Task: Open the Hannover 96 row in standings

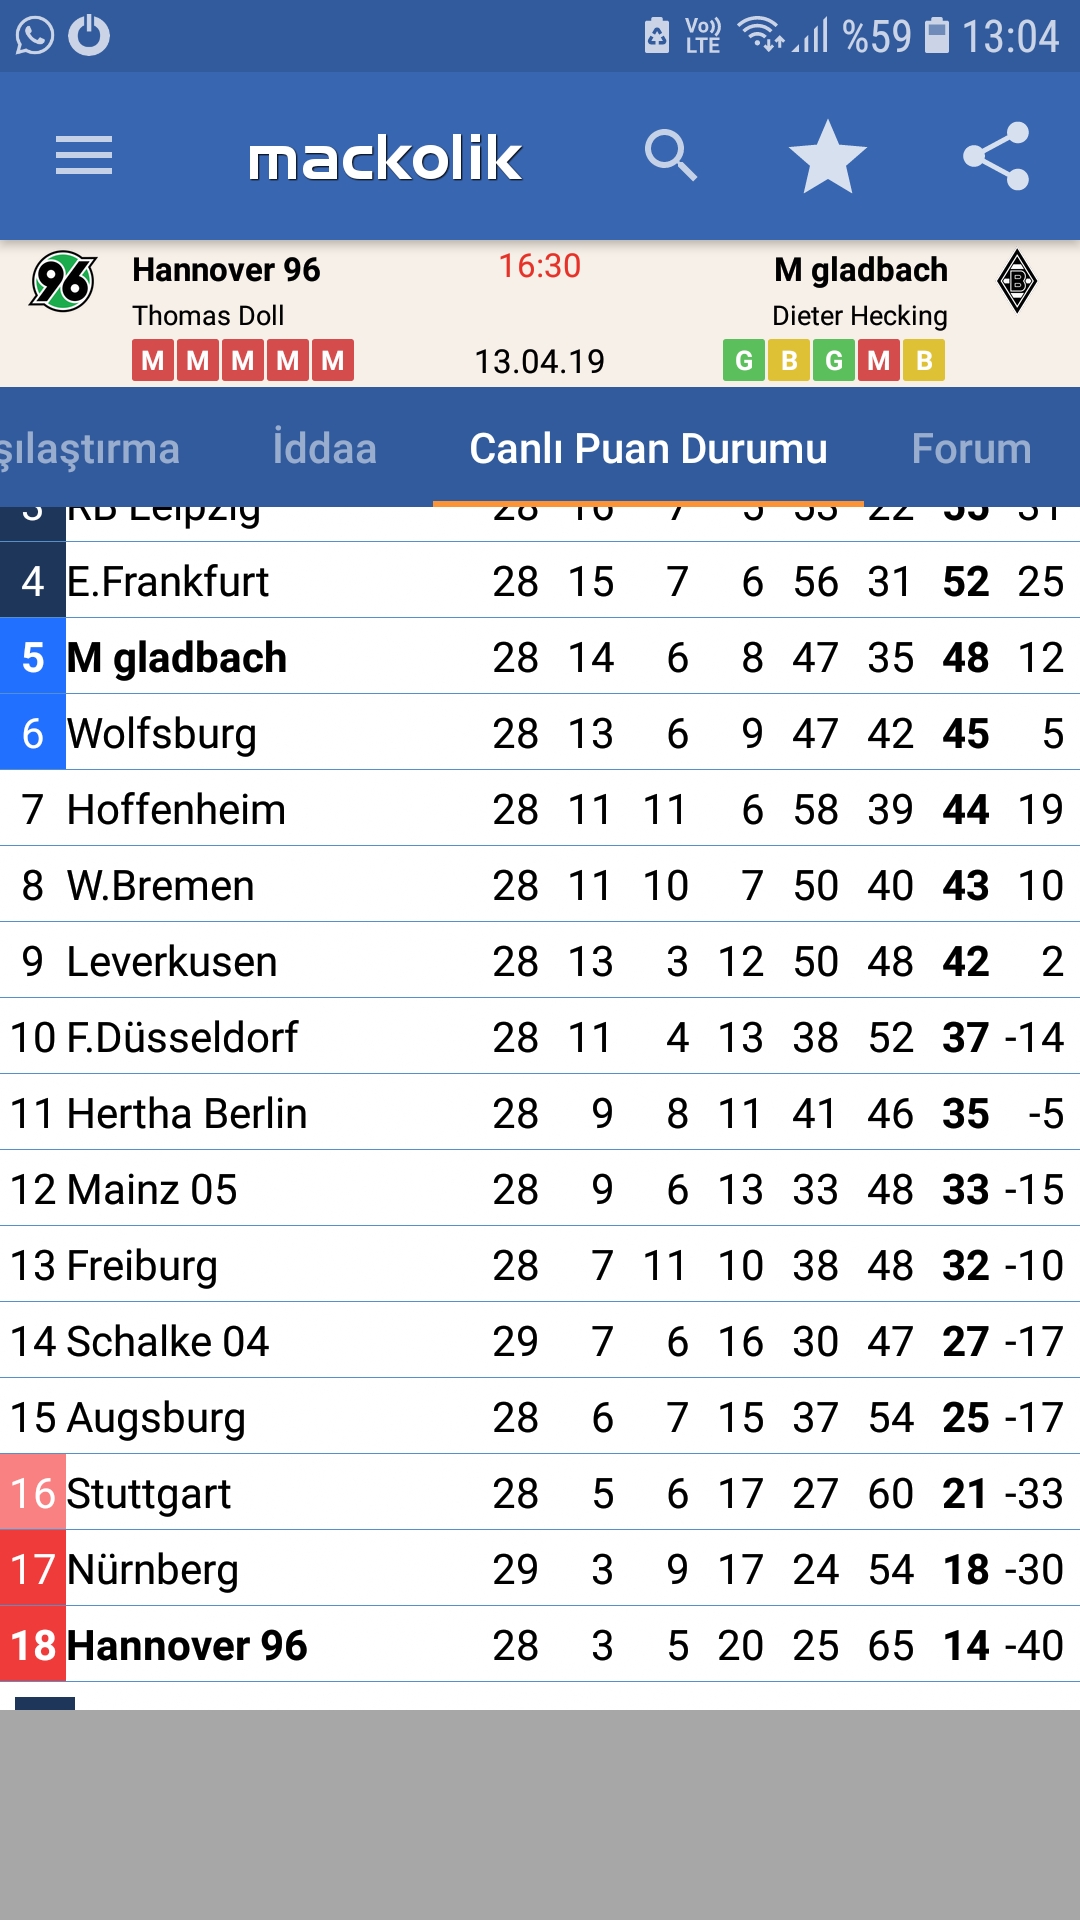Action: 540,1644
